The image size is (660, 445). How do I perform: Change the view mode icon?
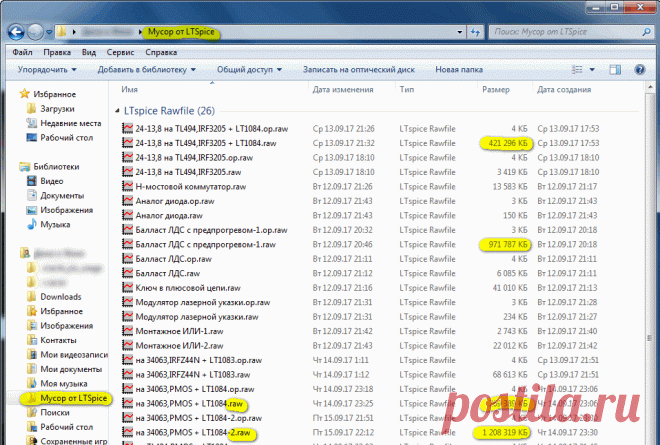point(577,69)
